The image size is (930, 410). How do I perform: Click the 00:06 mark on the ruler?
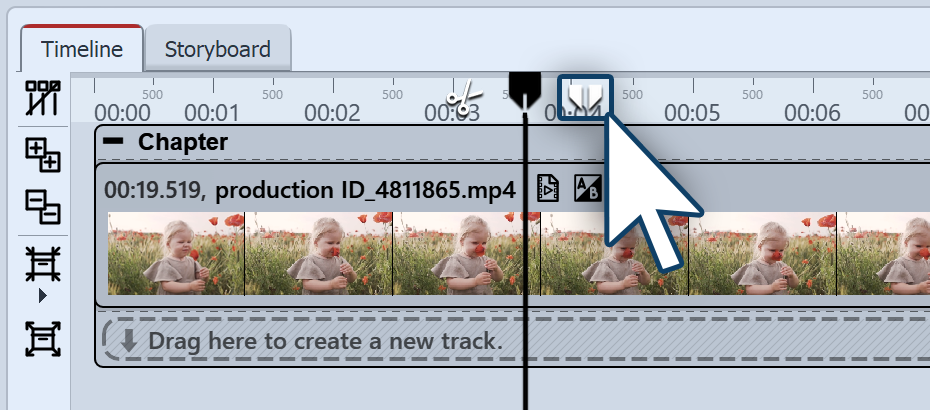tap(811, 112)
